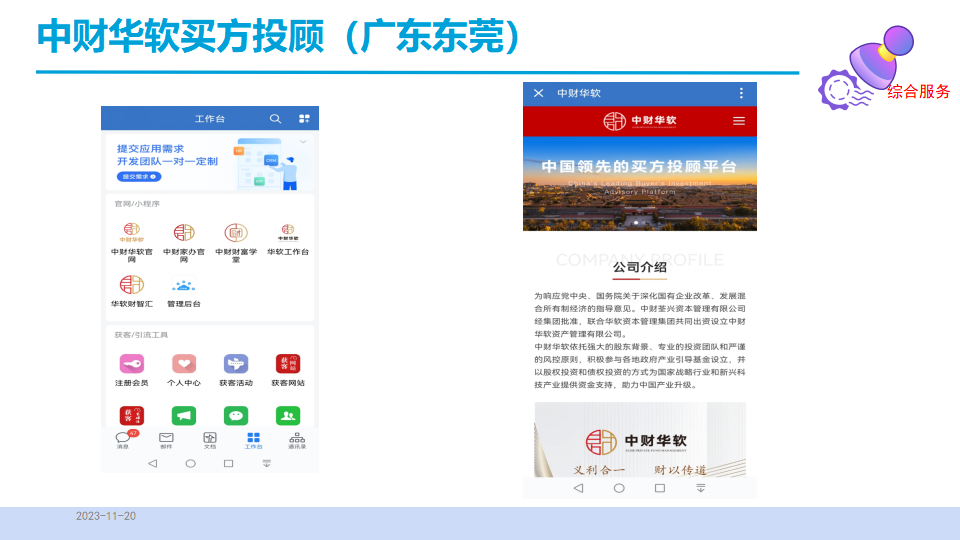This screenshot has height=540, width=960.
Task: Switch to the 邮件 tab
Action: [166, 440]
